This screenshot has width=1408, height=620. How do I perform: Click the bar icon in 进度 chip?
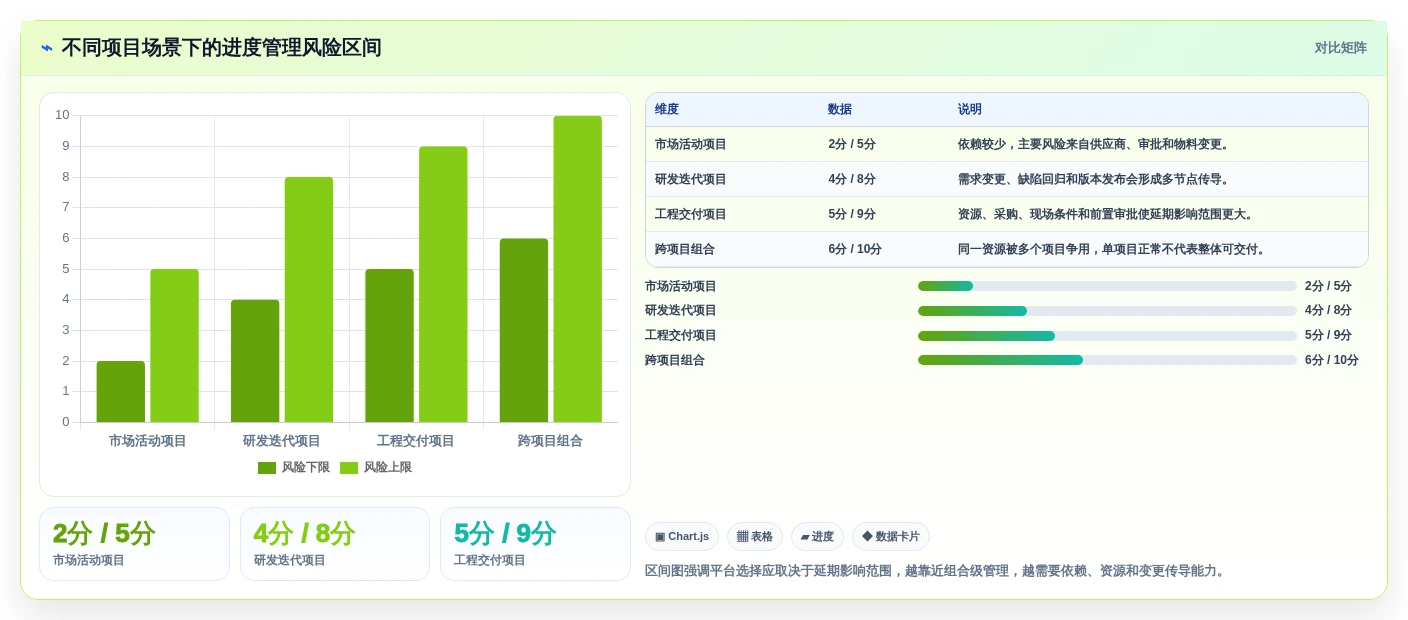click(805, 537)
